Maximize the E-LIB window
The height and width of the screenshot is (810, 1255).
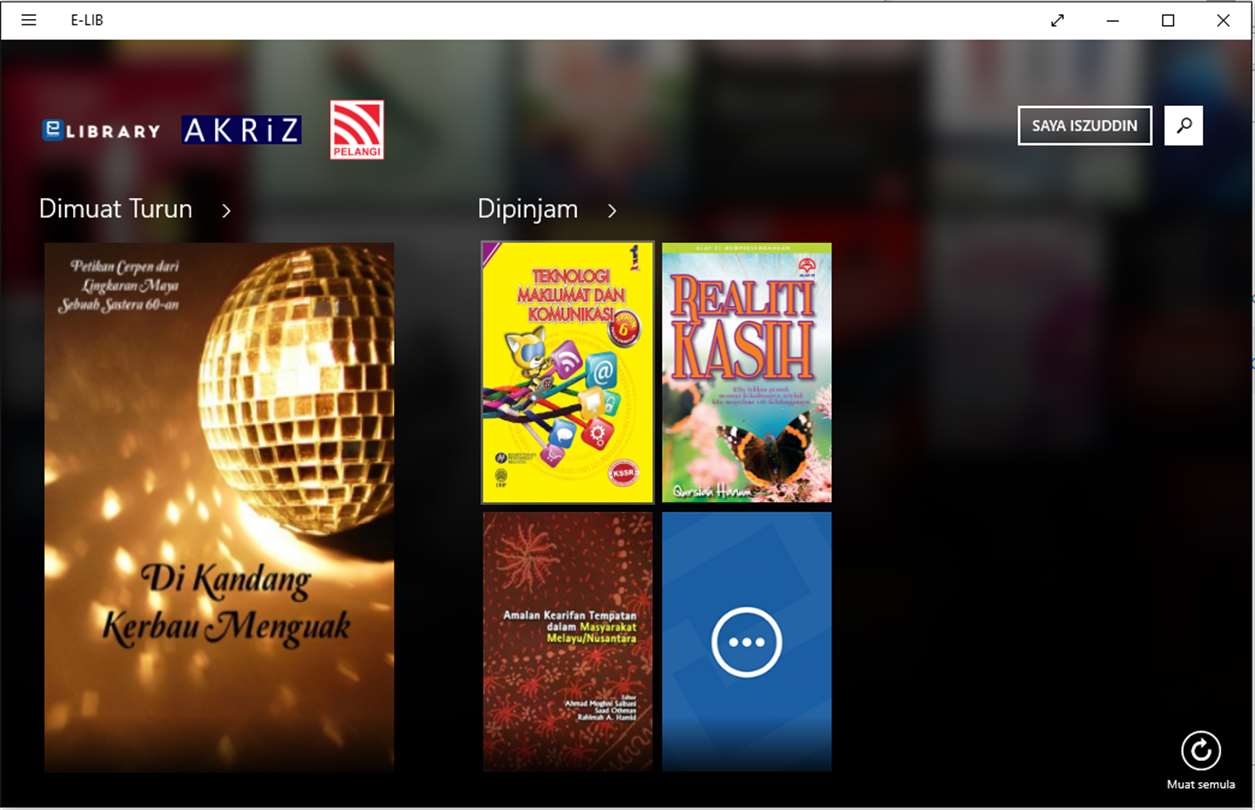[1167, 20]
